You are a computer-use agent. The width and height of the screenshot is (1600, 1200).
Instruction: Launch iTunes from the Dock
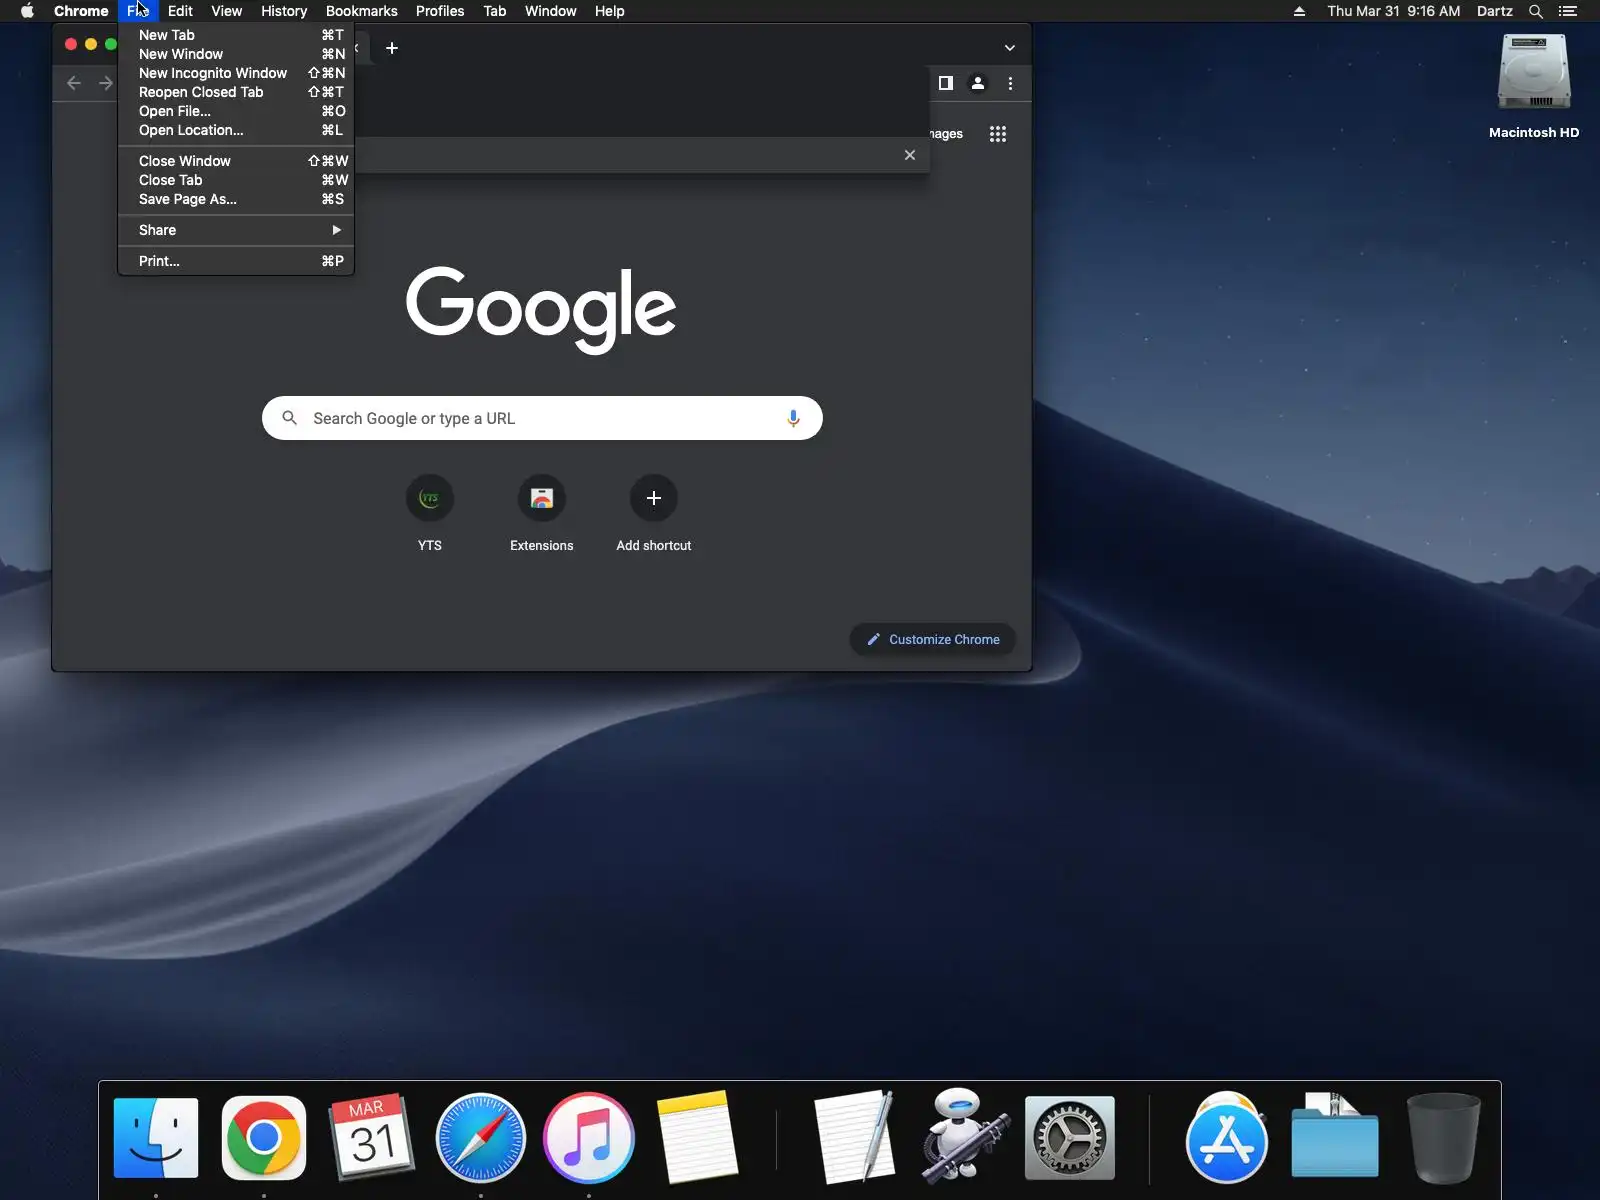[x=589, y=1138]
